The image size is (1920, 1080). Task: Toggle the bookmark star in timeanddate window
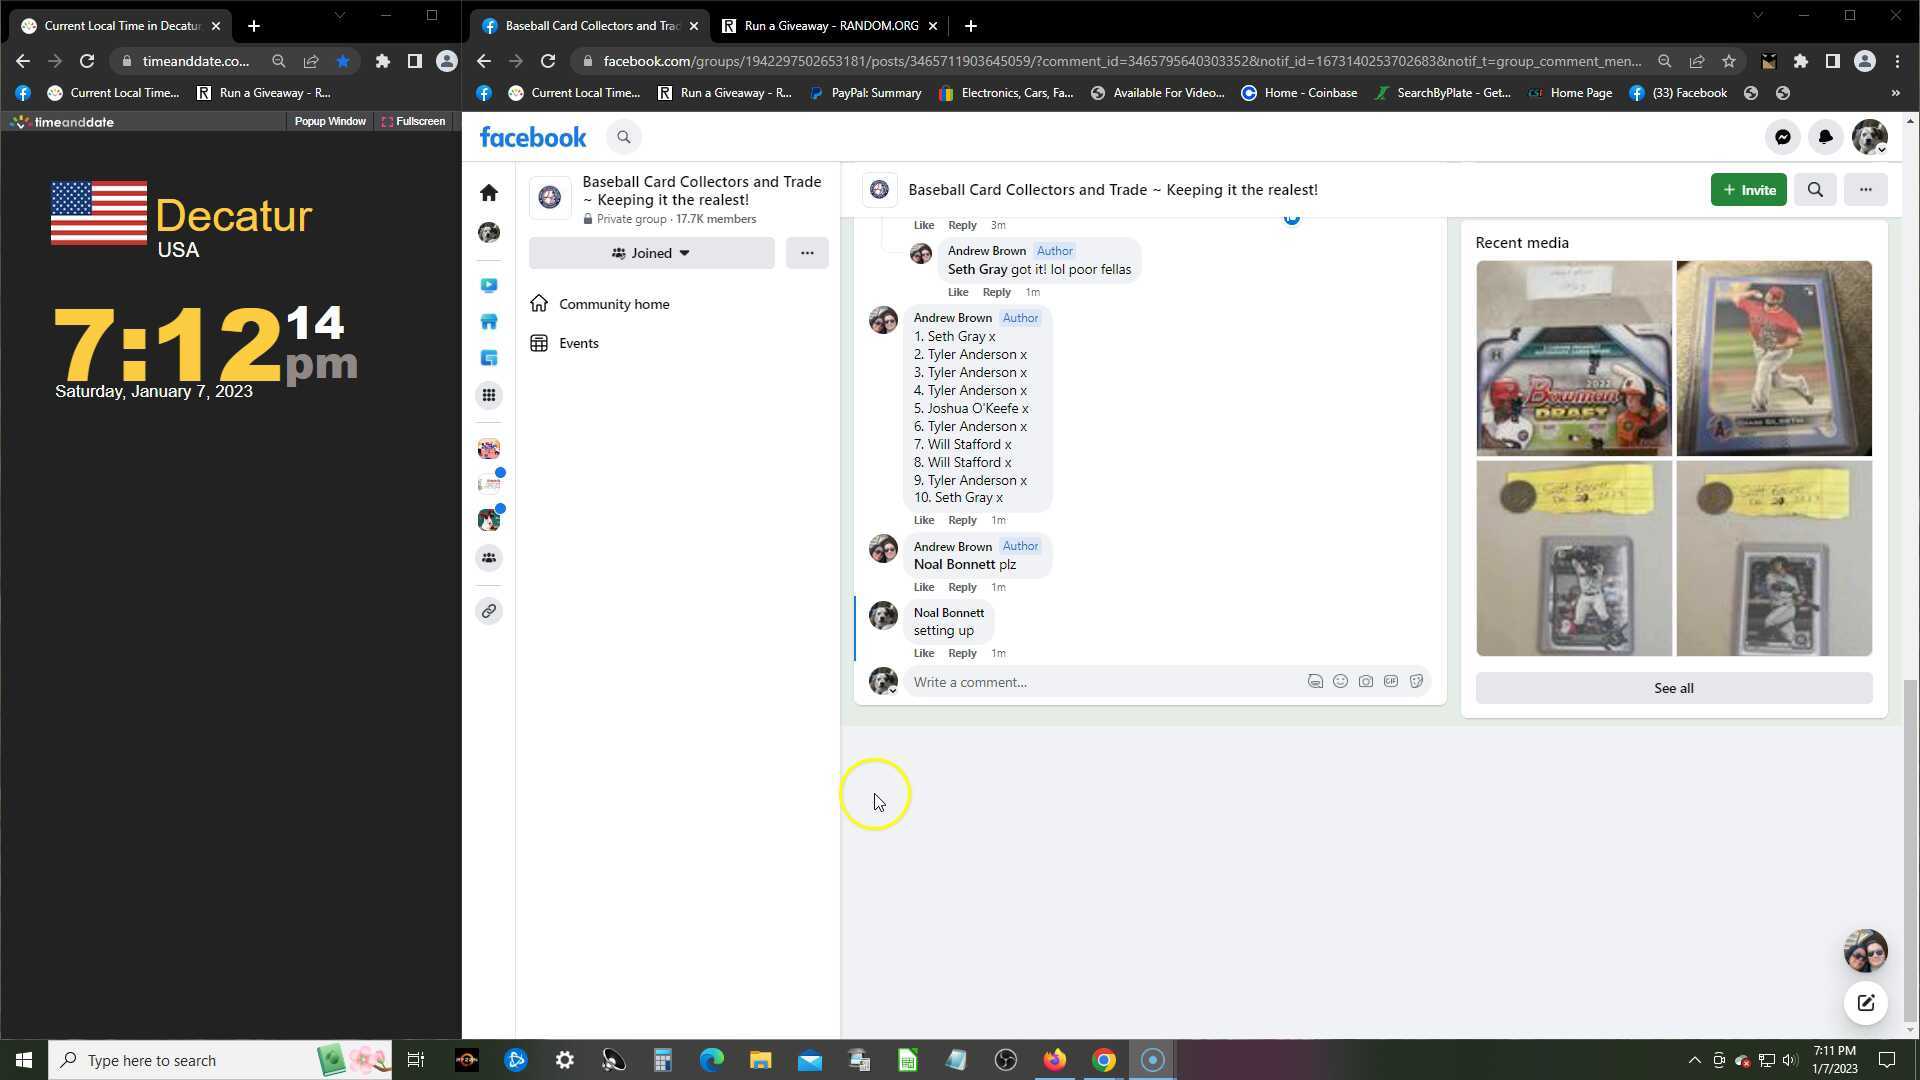click(x=343, y=61)
